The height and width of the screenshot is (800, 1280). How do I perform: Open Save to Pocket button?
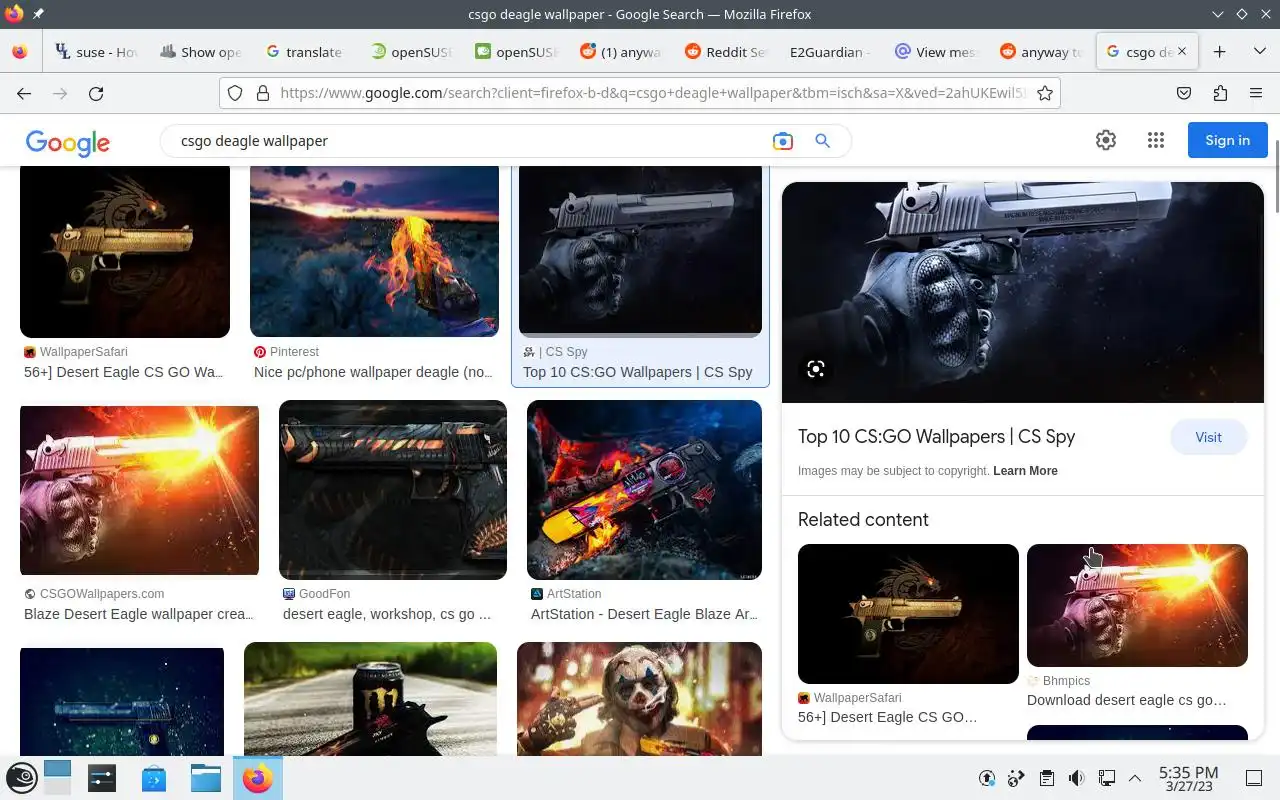click(x=1184, y=93)
